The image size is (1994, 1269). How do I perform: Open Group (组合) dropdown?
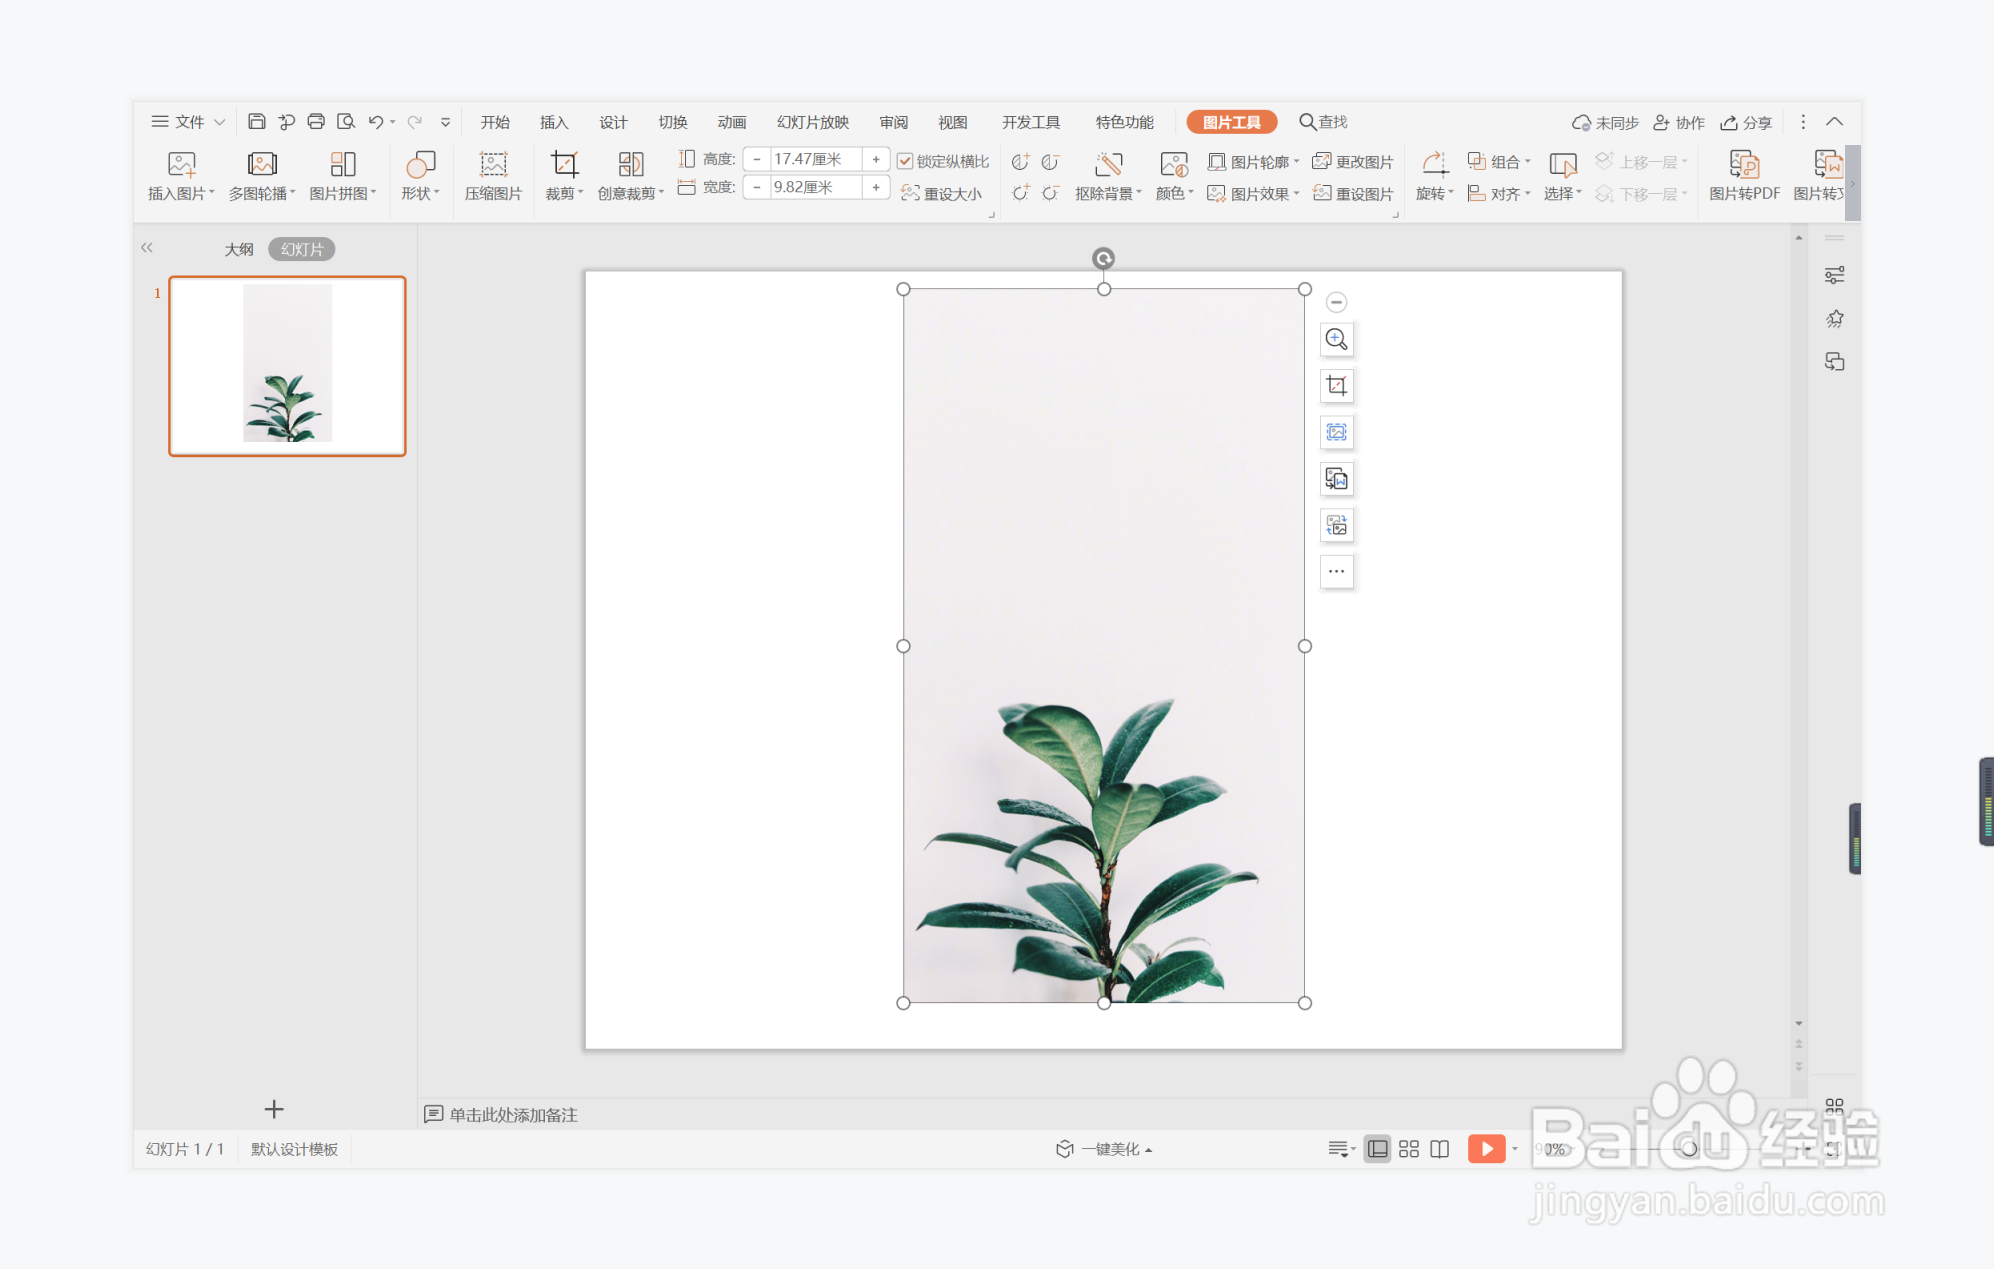(1499, 162)
